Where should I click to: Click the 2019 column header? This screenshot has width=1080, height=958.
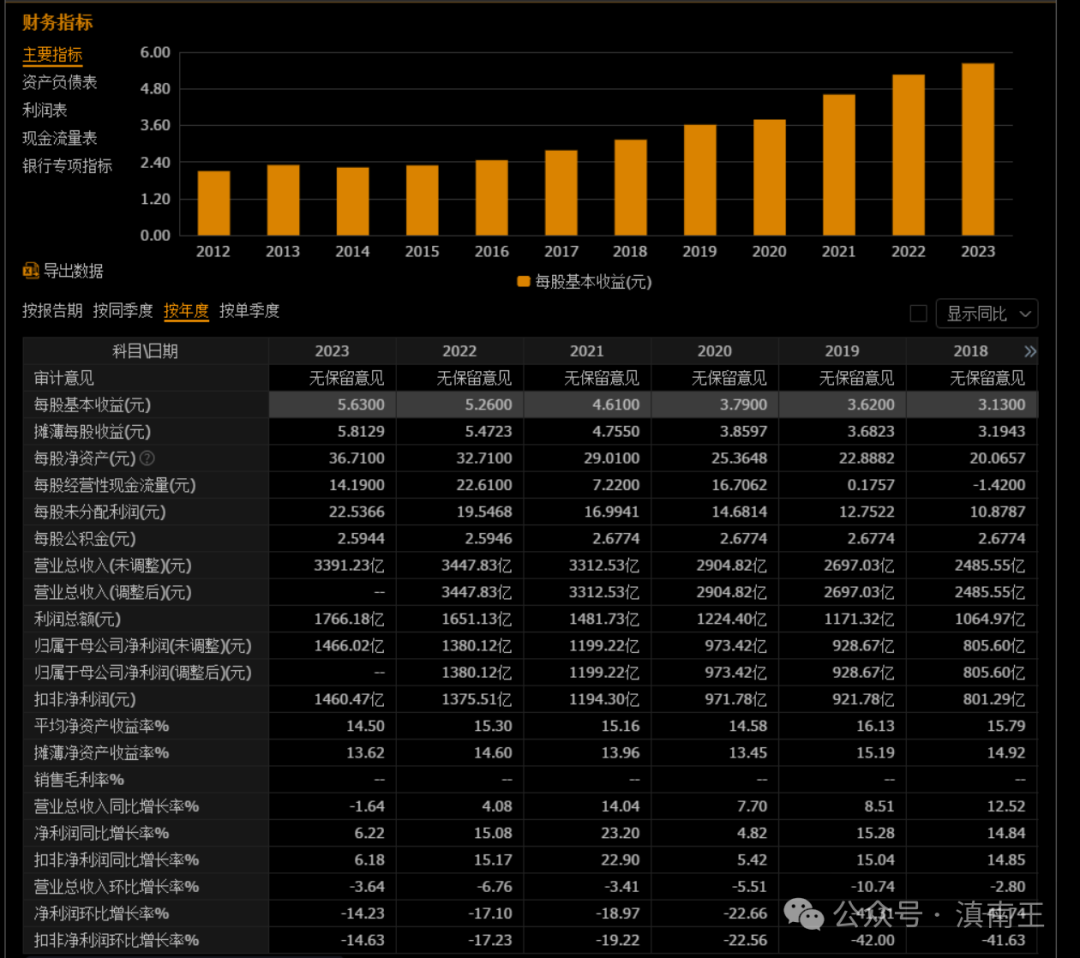point(842,351)
